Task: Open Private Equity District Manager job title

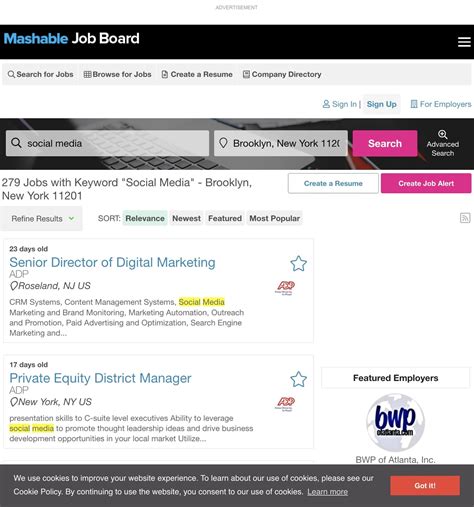Action: point(100,378)
